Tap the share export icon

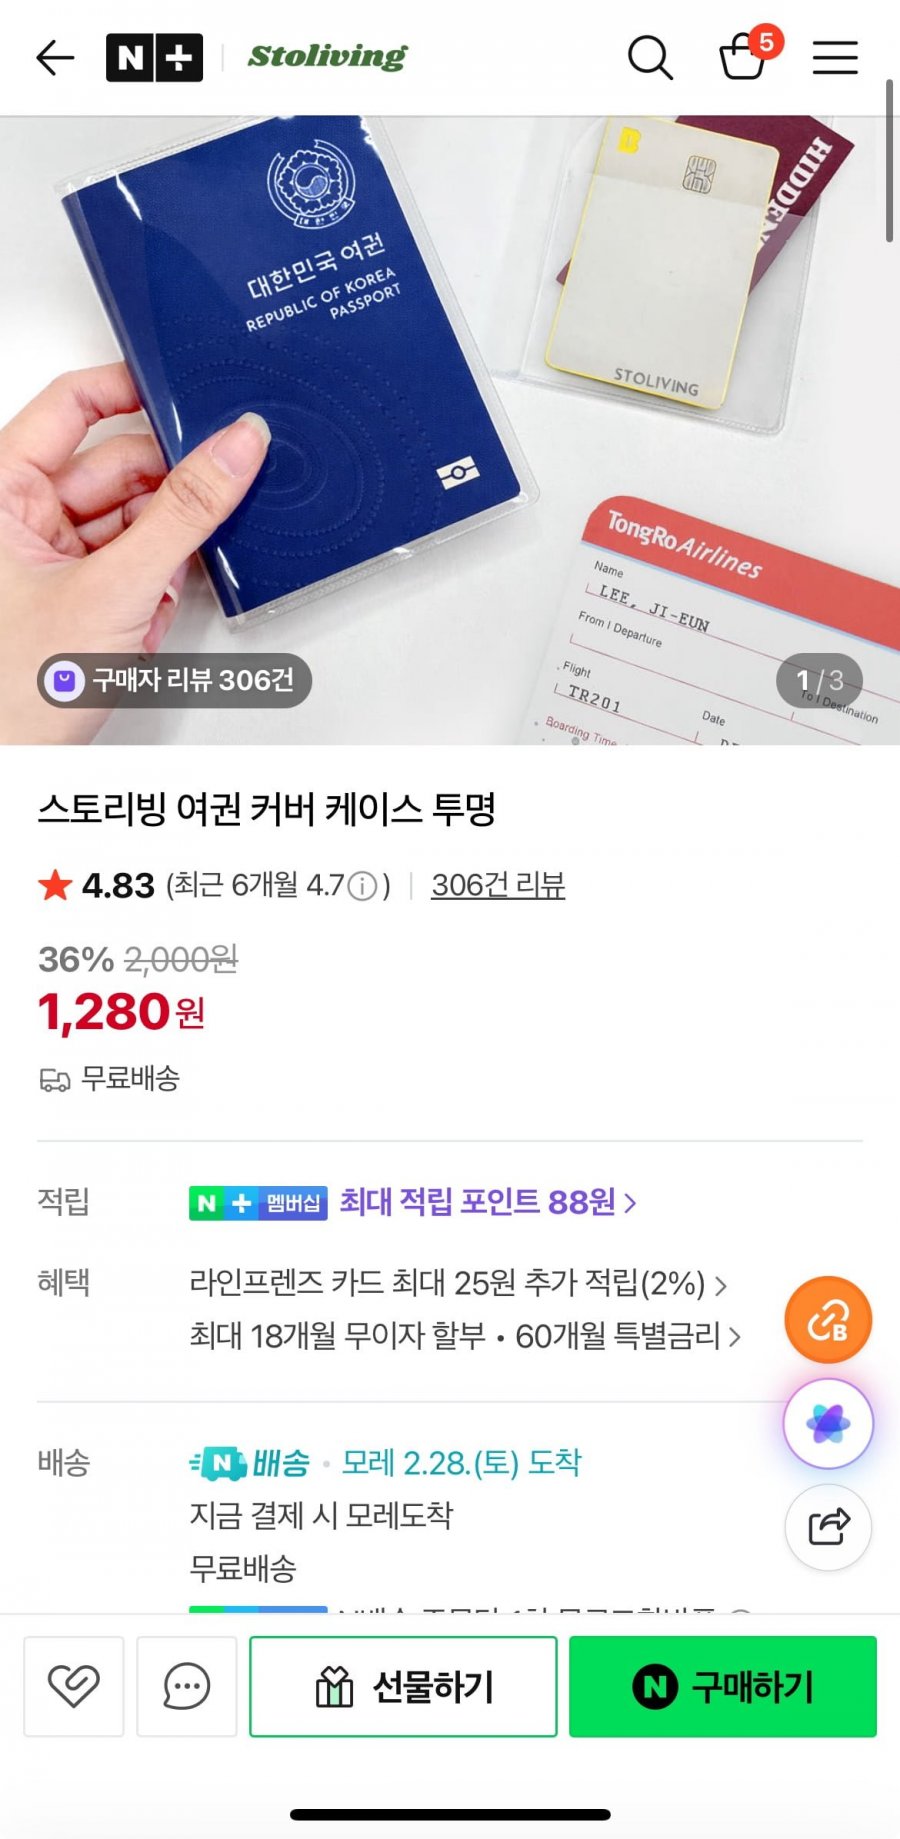[828, 1527]
